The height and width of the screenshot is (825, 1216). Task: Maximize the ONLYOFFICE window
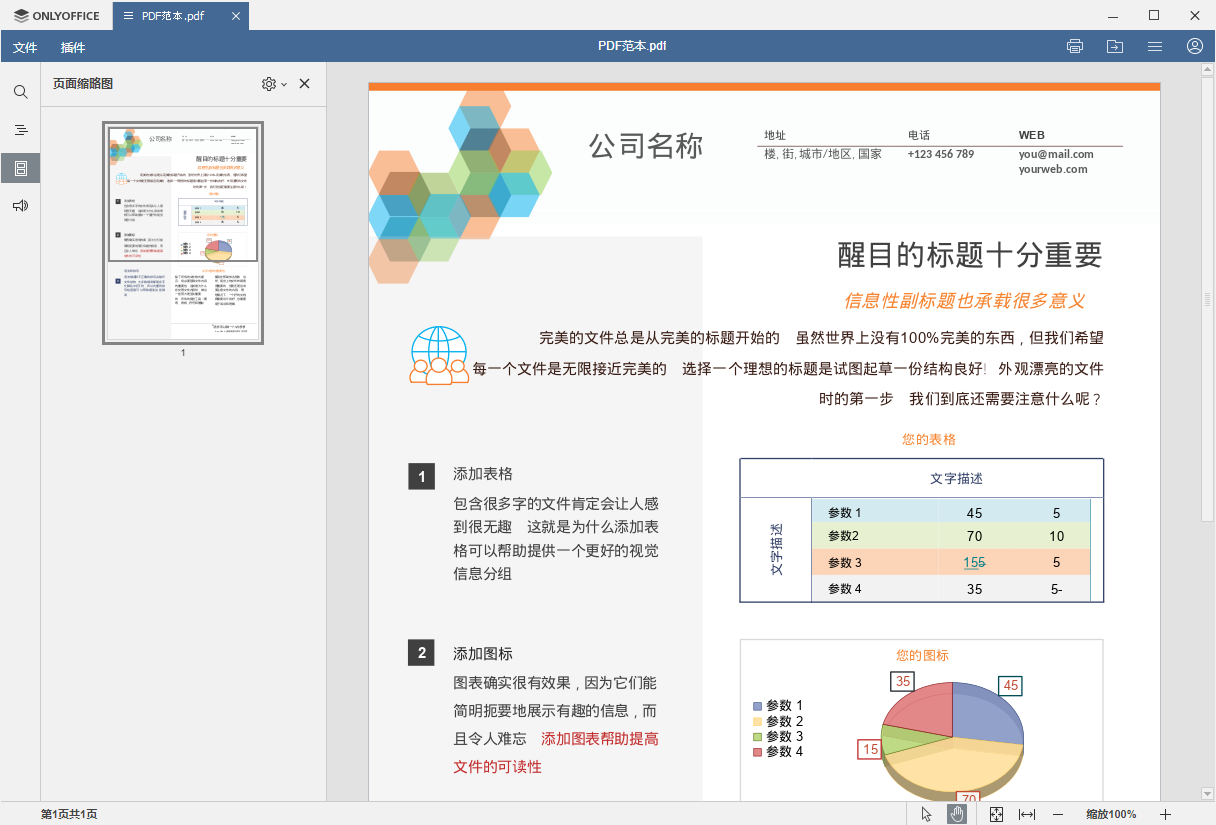point(1154,15)
